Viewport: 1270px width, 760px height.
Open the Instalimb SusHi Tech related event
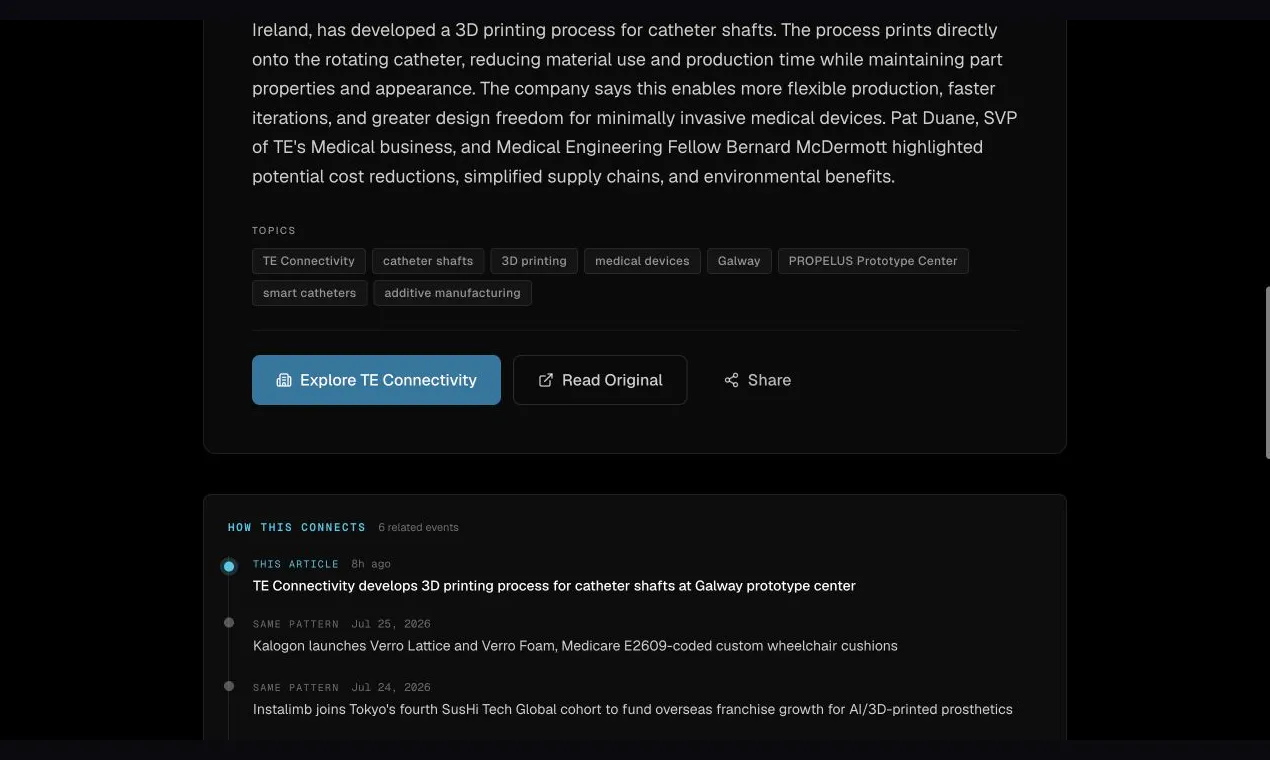pyautogui.click(x=633, y=709)
